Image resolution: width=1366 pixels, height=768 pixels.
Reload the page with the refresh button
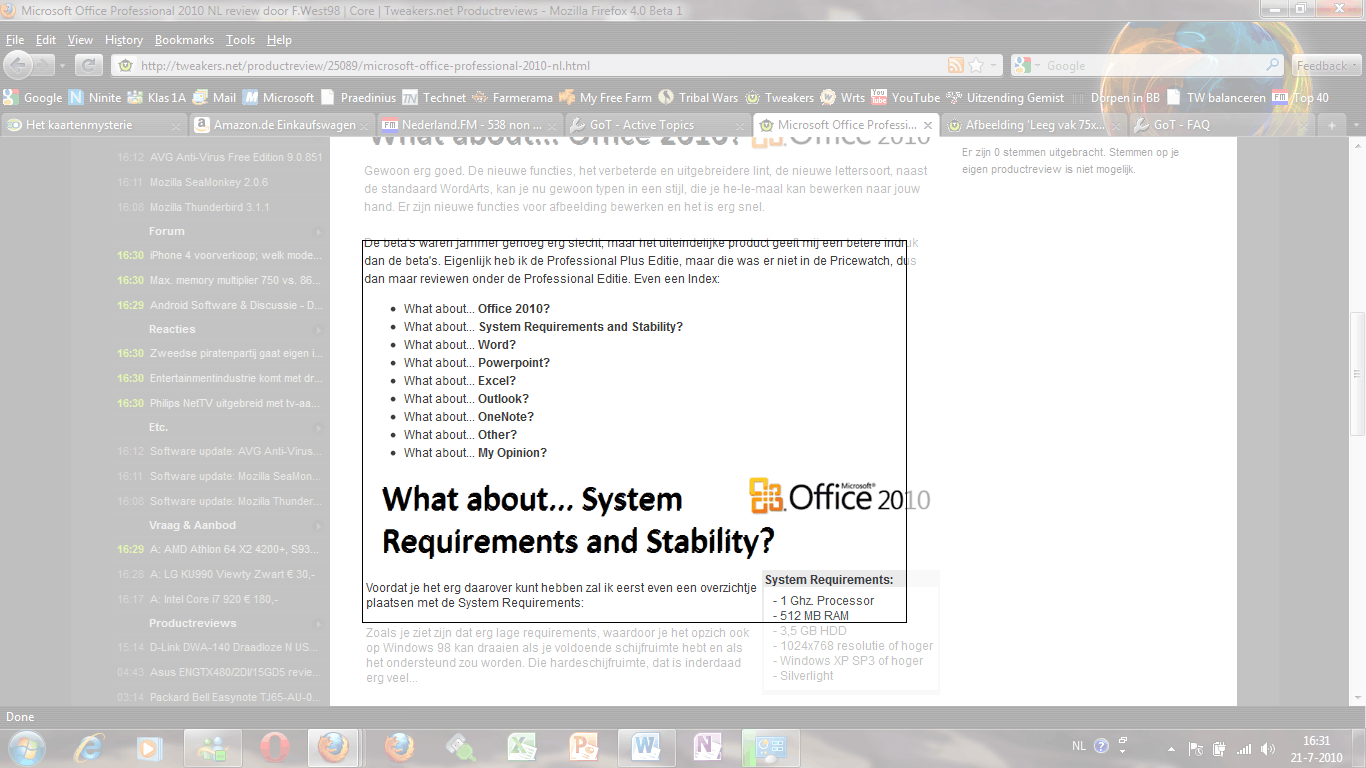coord(89,66)
